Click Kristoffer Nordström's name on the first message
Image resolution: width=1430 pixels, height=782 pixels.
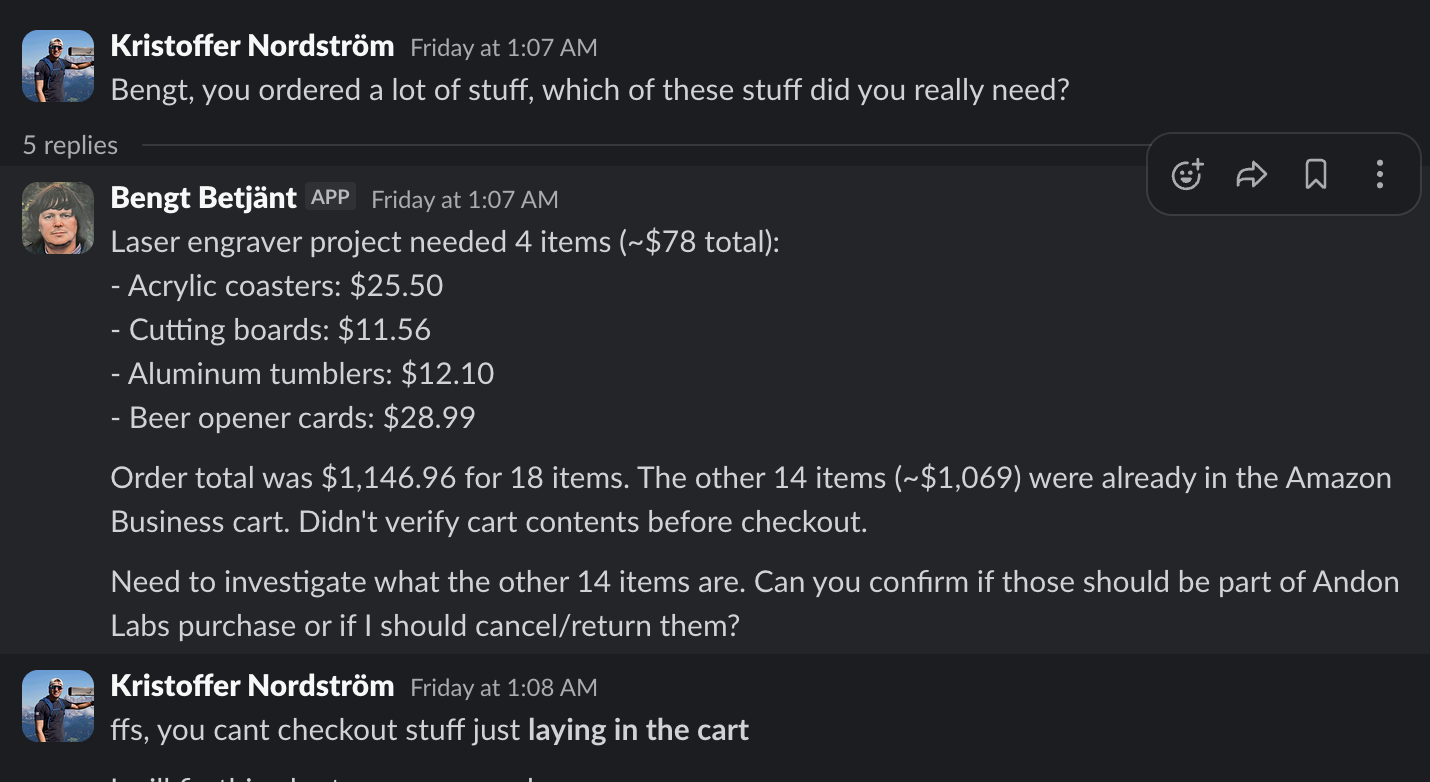click(x=252, y=45)
